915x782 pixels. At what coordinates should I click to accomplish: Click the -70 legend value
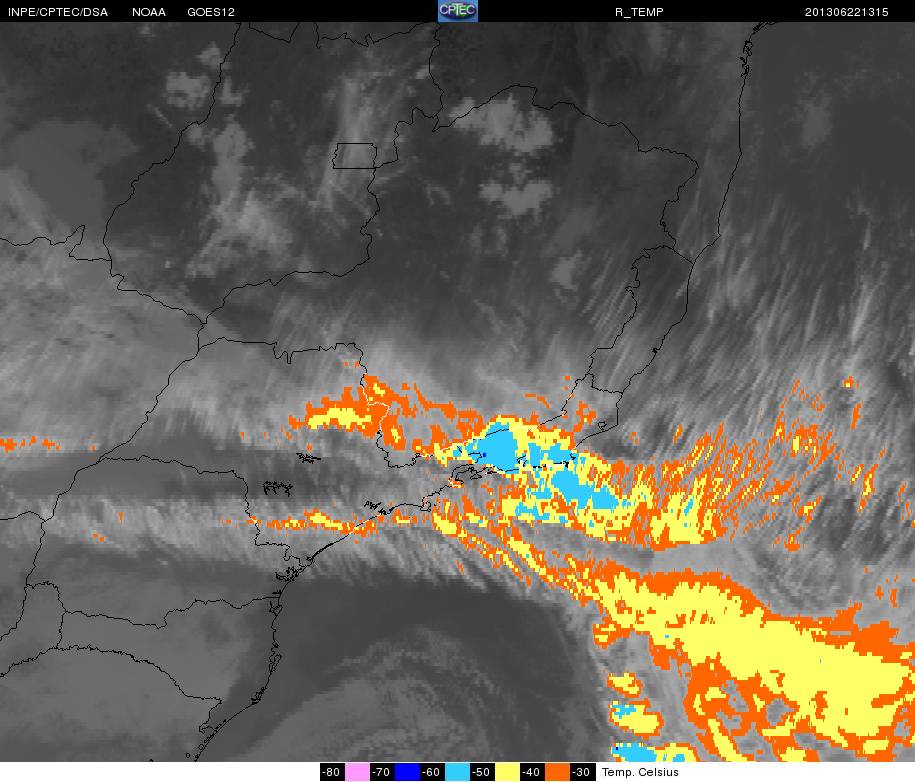coord(382,772)
